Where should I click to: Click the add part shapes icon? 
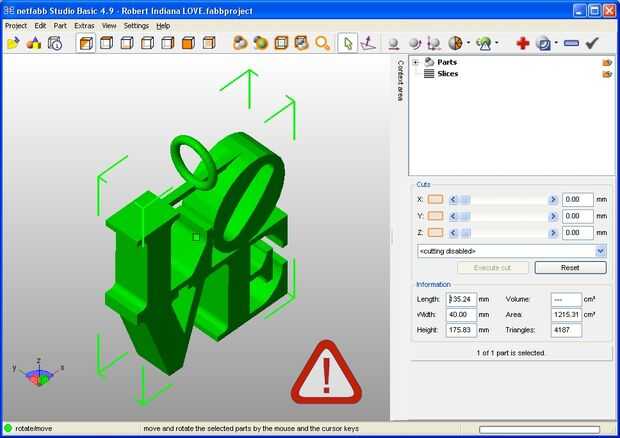click(34, 43)
